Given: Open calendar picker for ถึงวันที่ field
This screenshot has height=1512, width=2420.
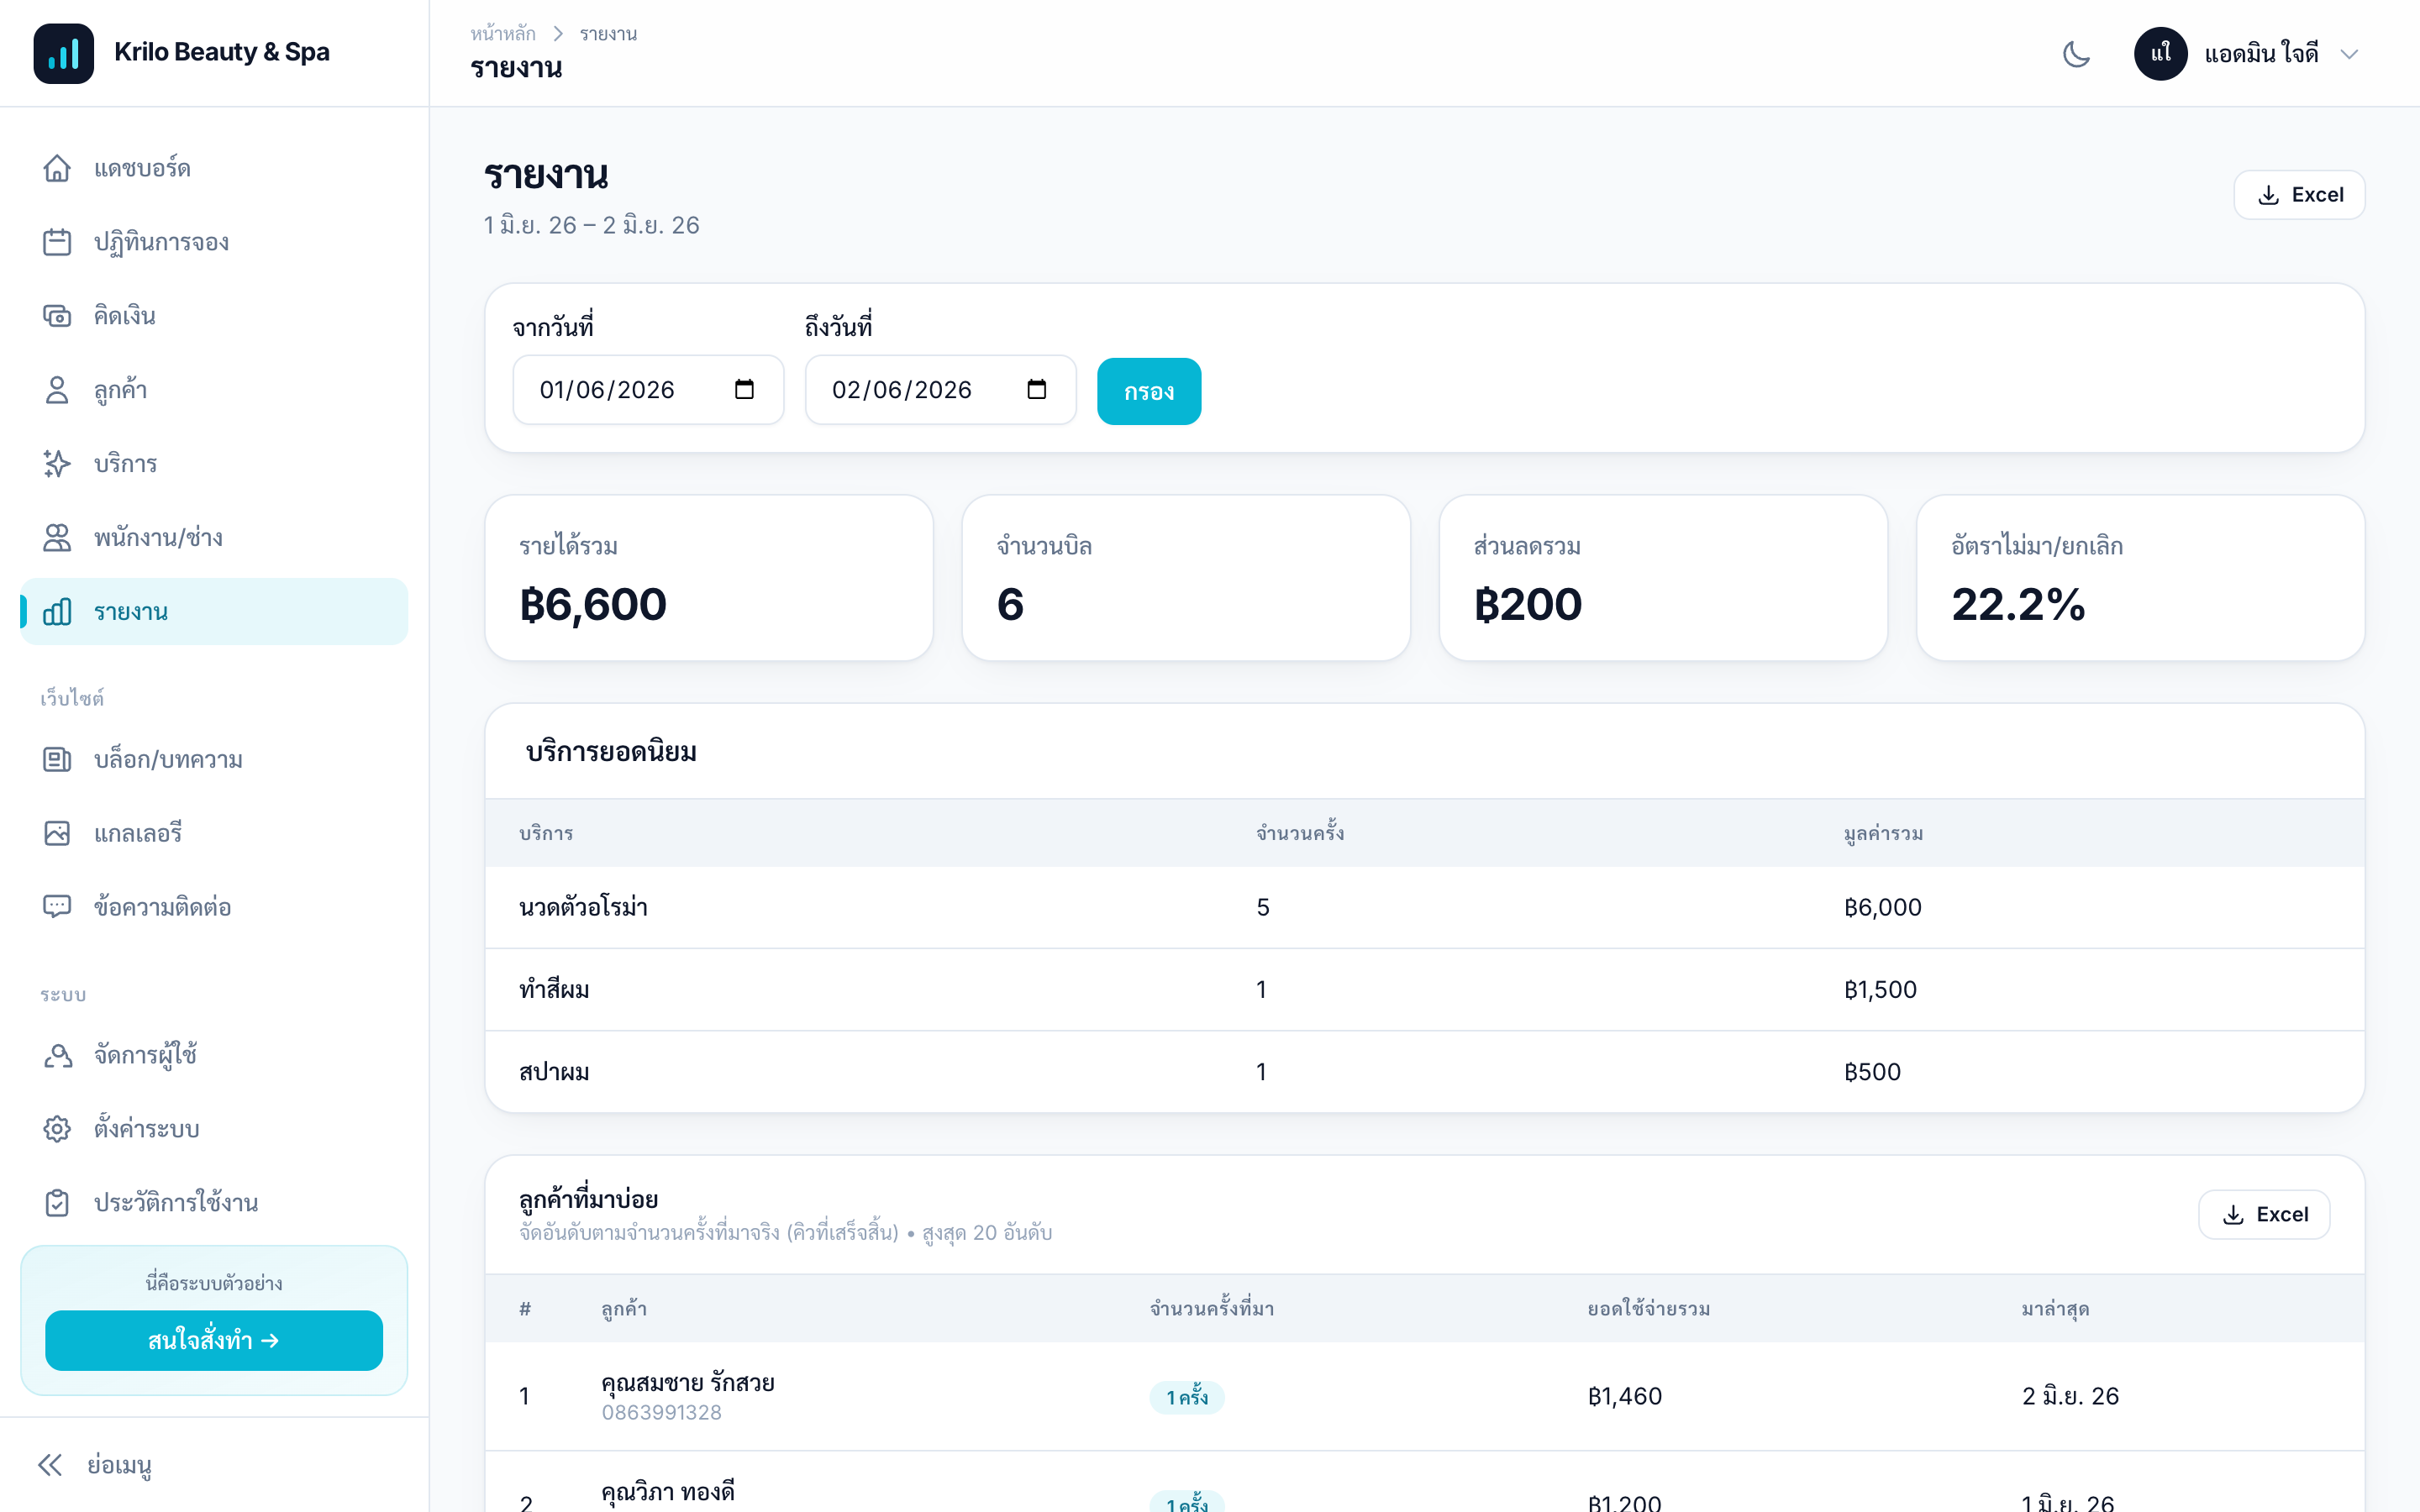Looking at the screenshot, I should click(1037, 389).
